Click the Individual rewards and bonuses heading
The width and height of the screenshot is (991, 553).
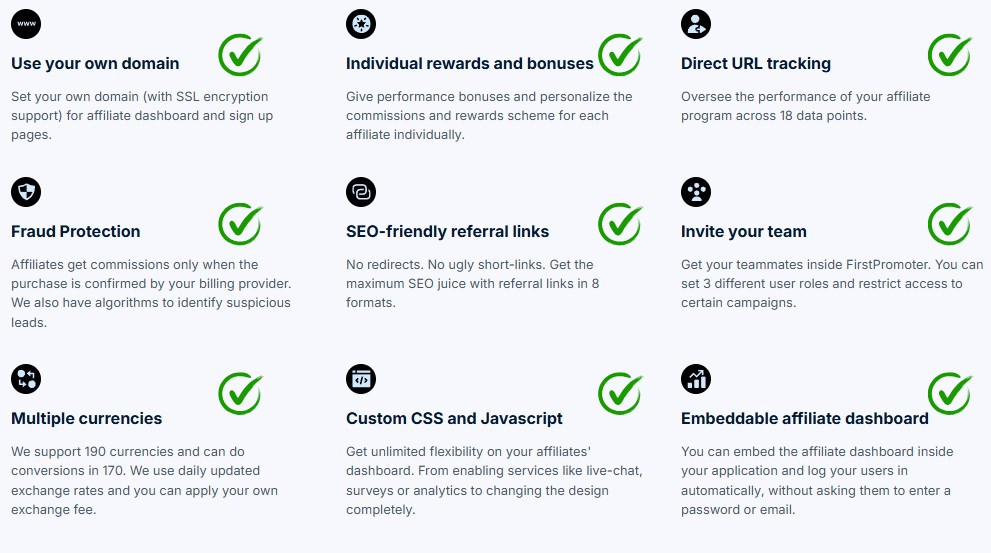point(470,63)
